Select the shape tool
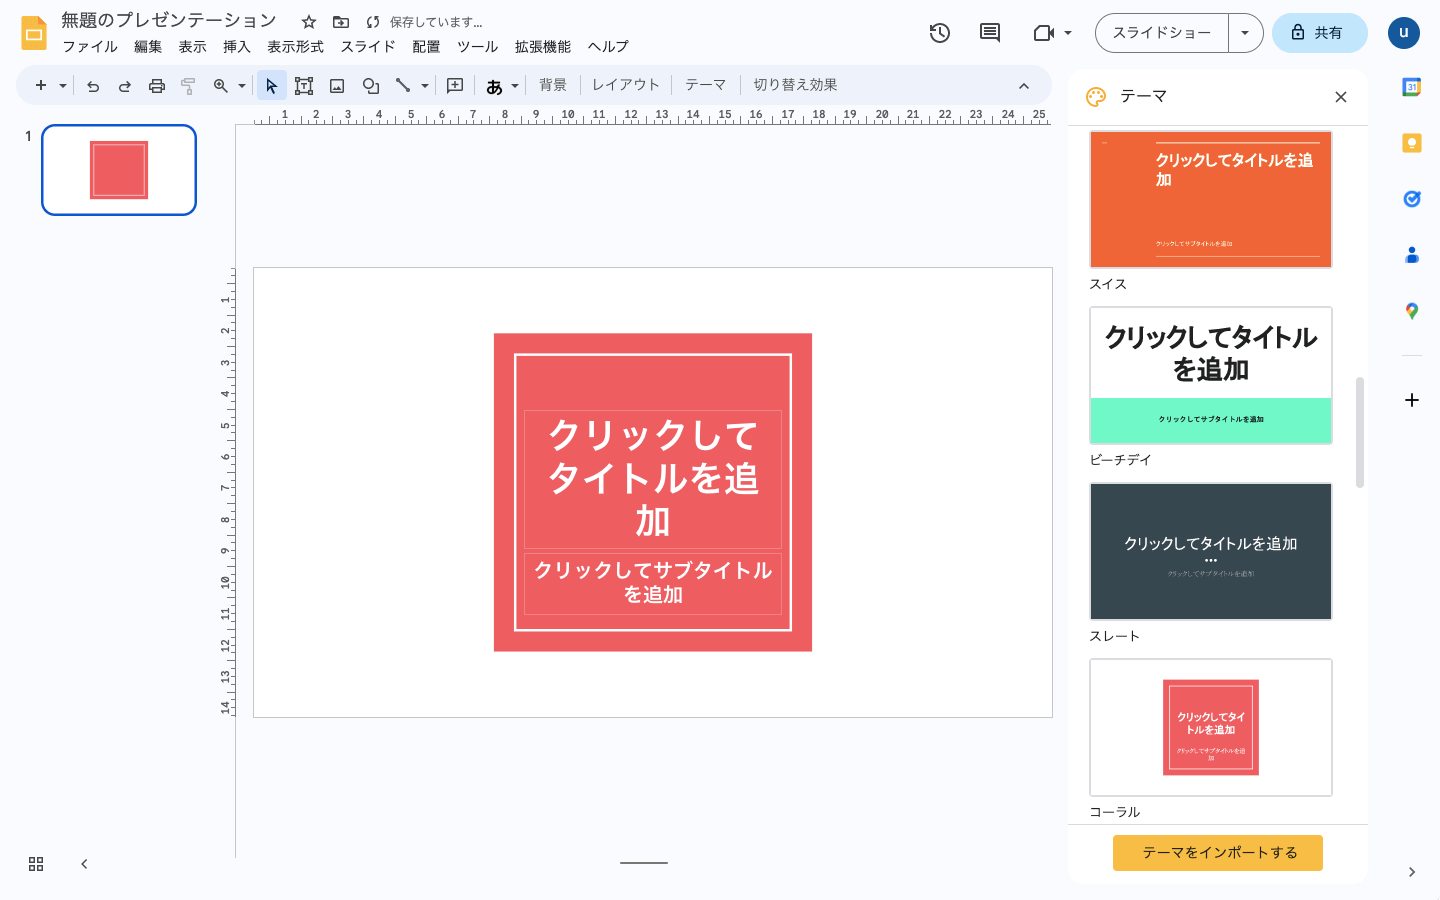 point(371,86)
